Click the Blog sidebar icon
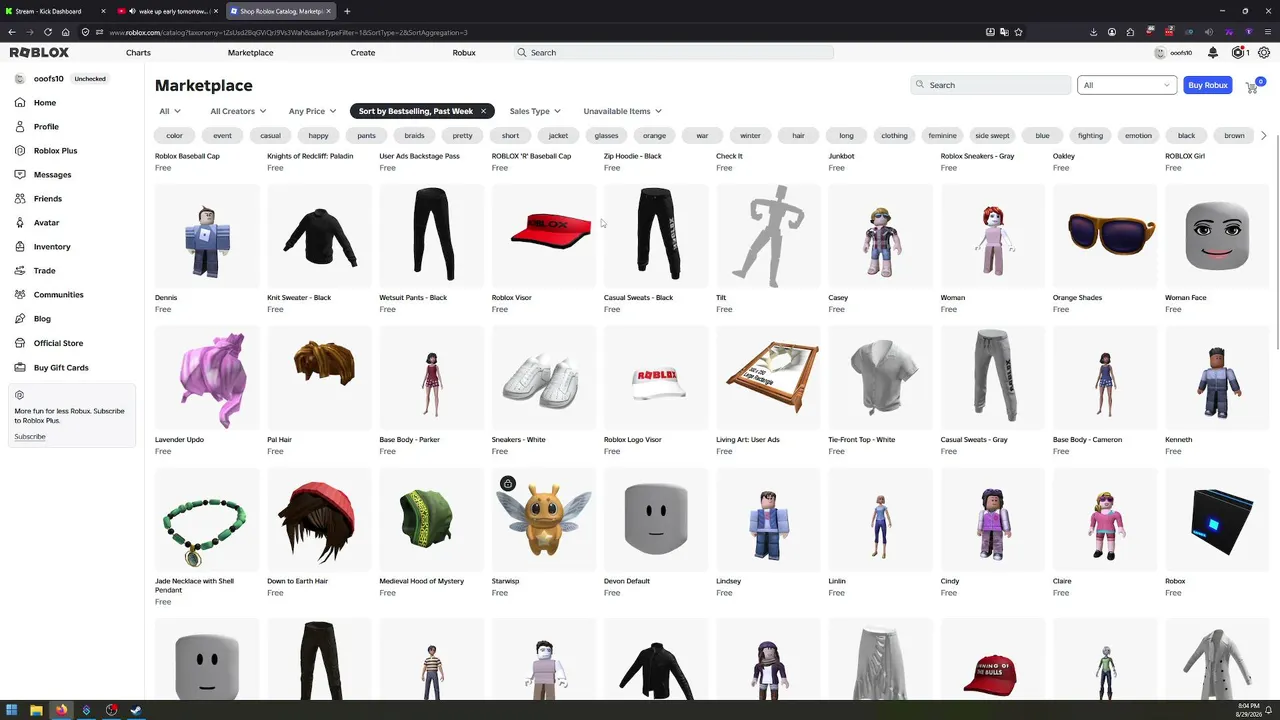The height and width of the screenshot is (720, 1280). pos(19,319)
